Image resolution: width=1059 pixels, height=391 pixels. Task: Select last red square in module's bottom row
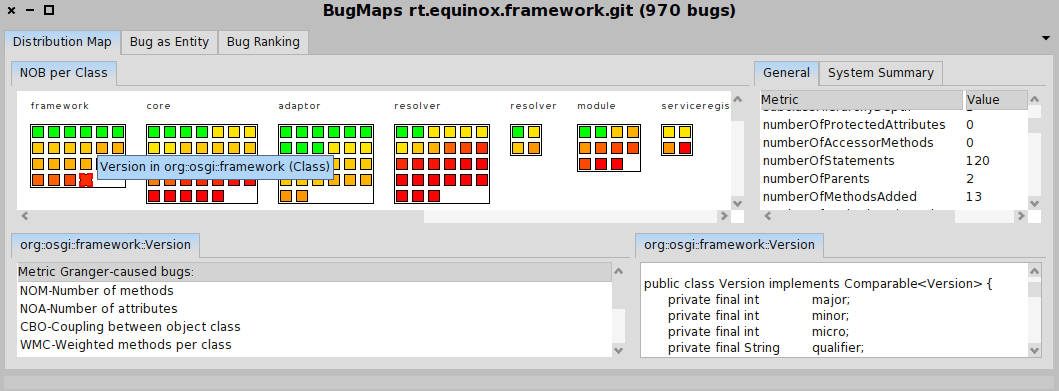[617, 163]
